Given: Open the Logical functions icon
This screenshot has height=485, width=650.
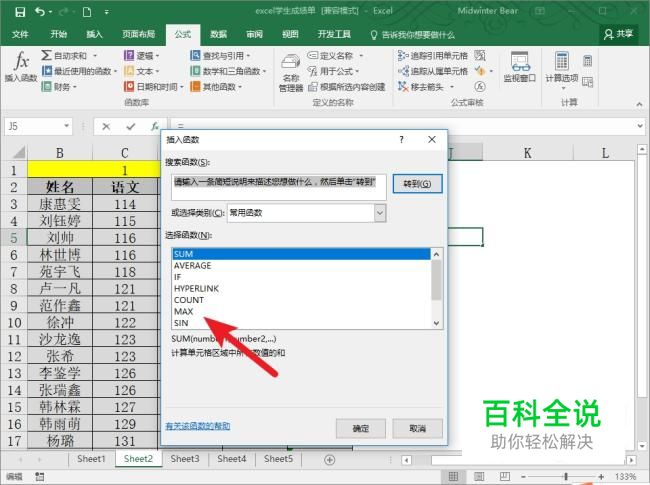Looking at the screenshot, I should pos(129,55).
